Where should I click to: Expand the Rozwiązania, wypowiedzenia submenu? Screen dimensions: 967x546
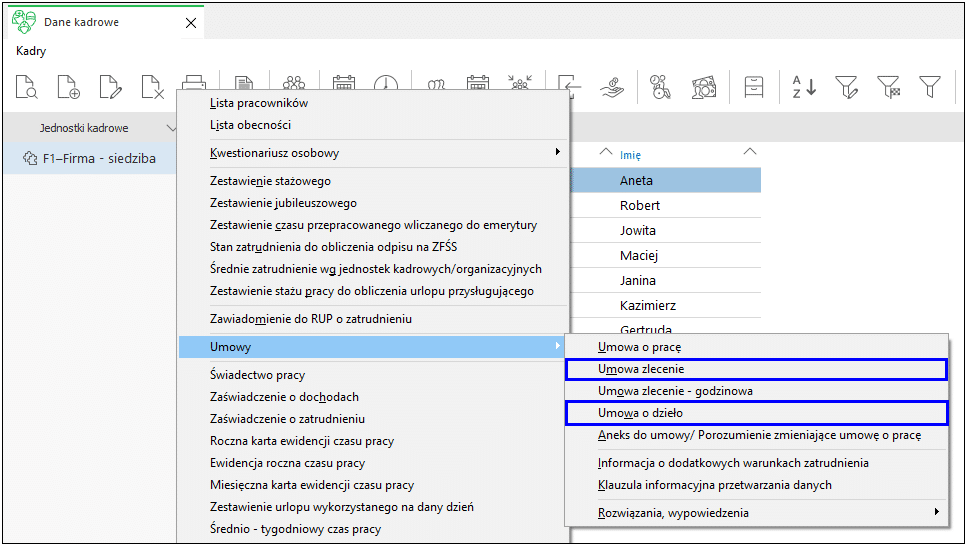click(756, 513)
